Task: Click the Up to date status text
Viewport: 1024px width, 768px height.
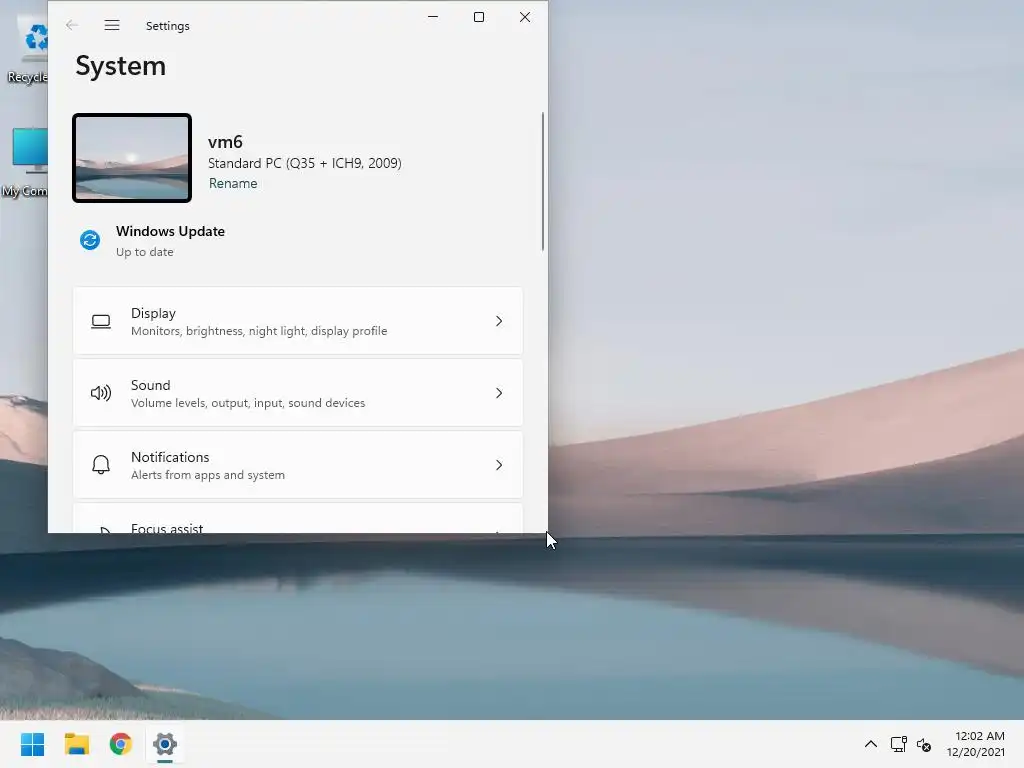Action: pos(145,252)
